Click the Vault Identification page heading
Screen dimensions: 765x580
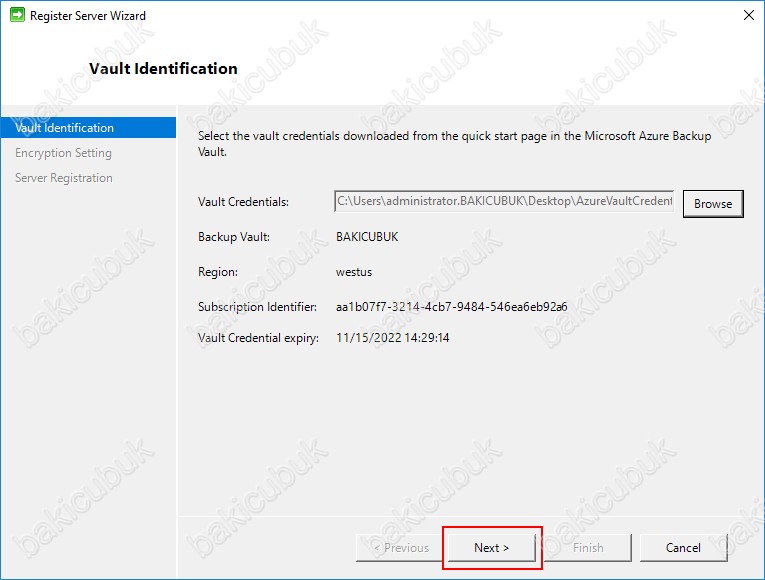163,68
